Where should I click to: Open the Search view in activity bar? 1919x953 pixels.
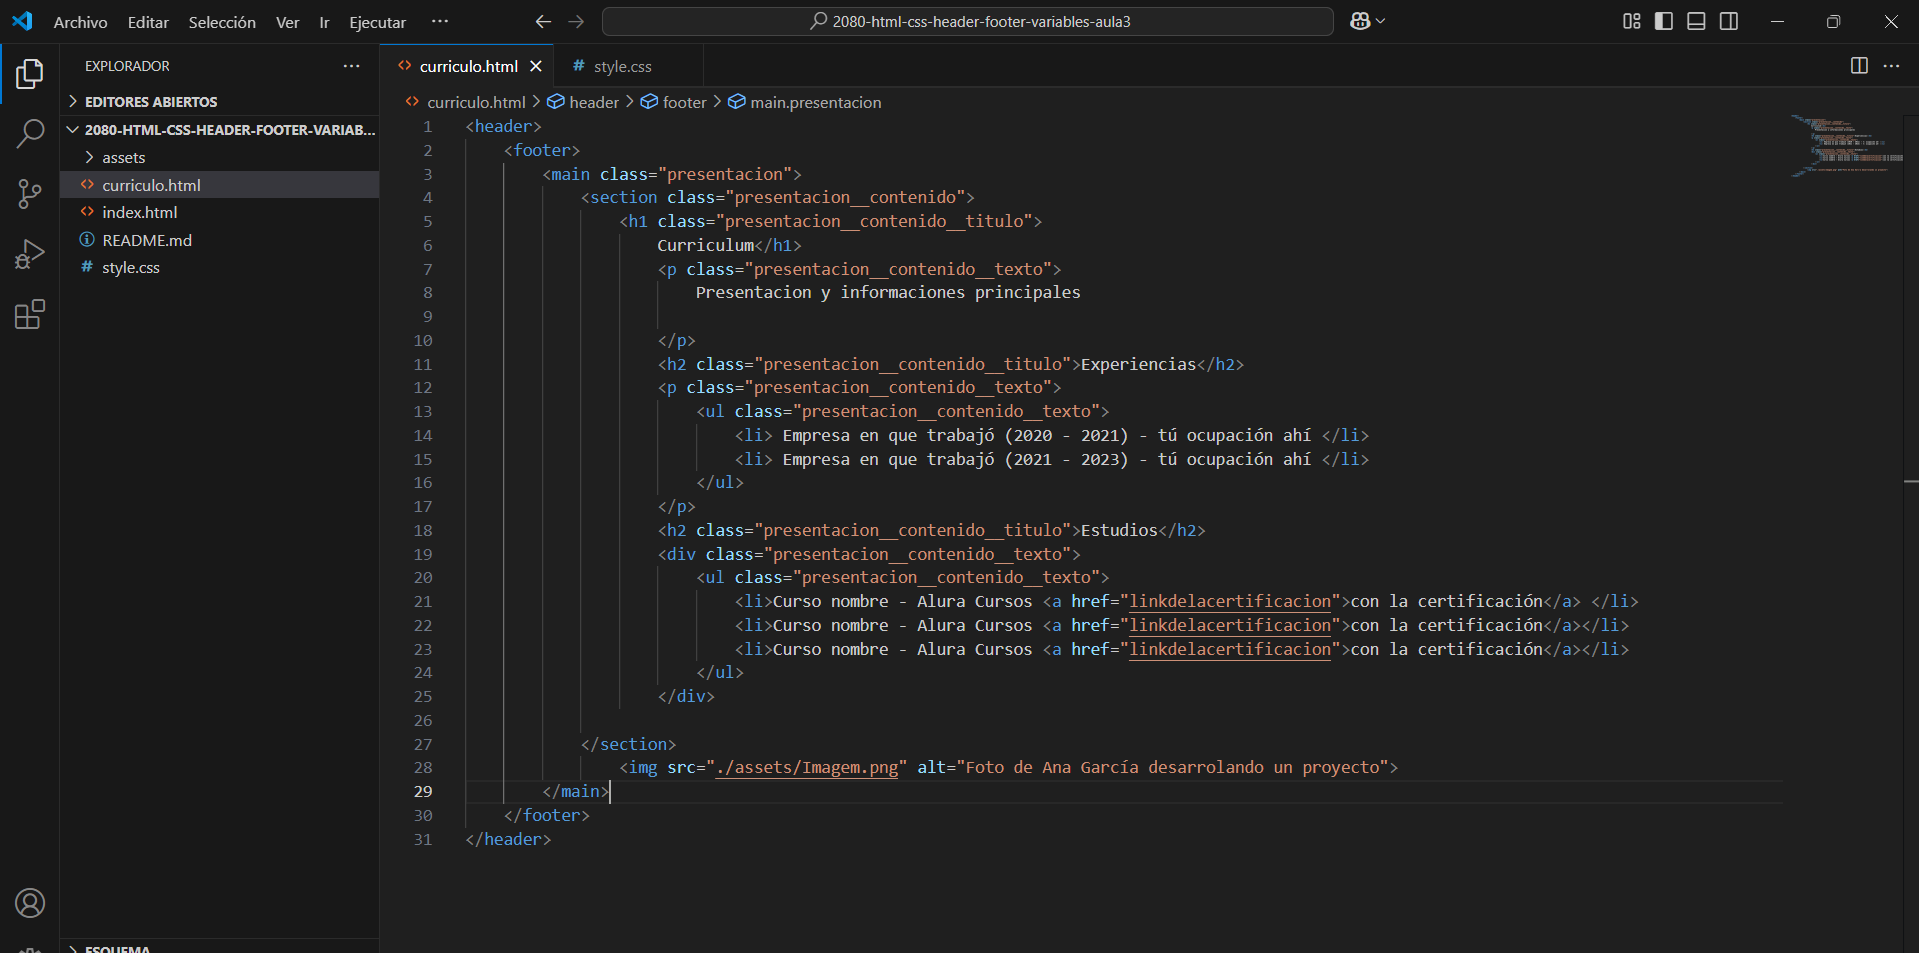tap(30, 133)
